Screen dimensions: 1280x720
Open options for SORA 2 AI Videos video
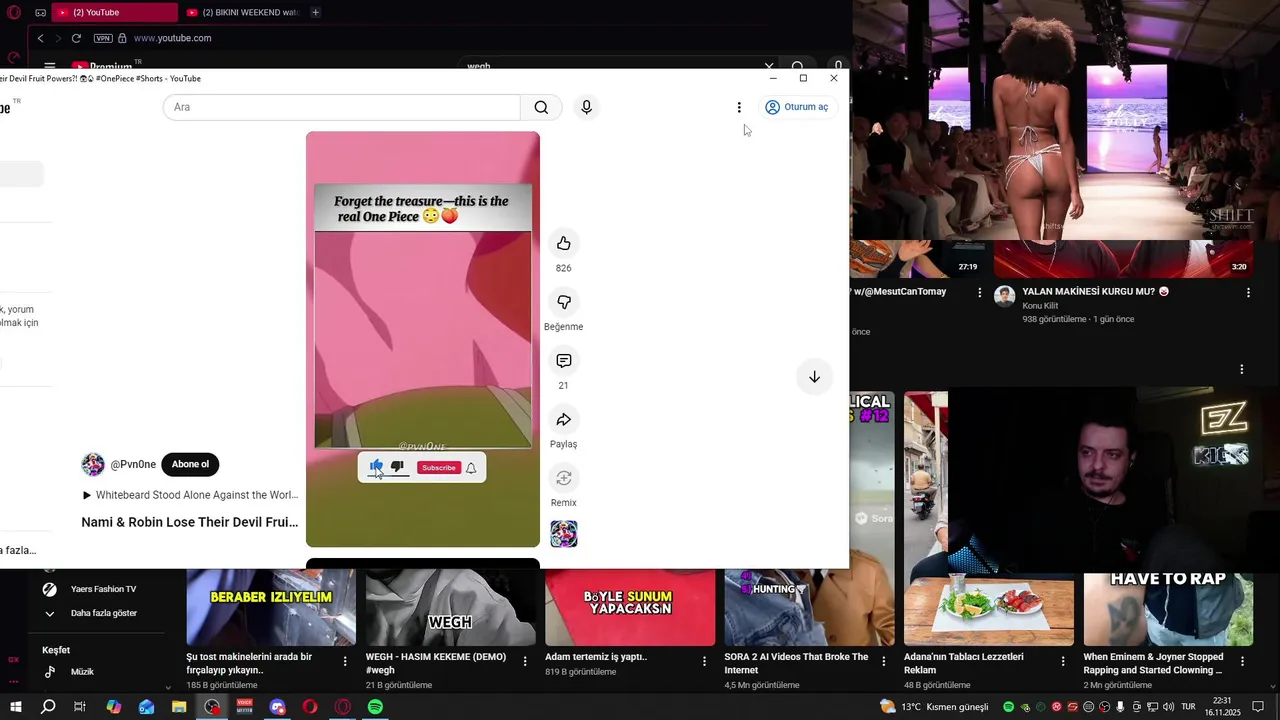884,661
